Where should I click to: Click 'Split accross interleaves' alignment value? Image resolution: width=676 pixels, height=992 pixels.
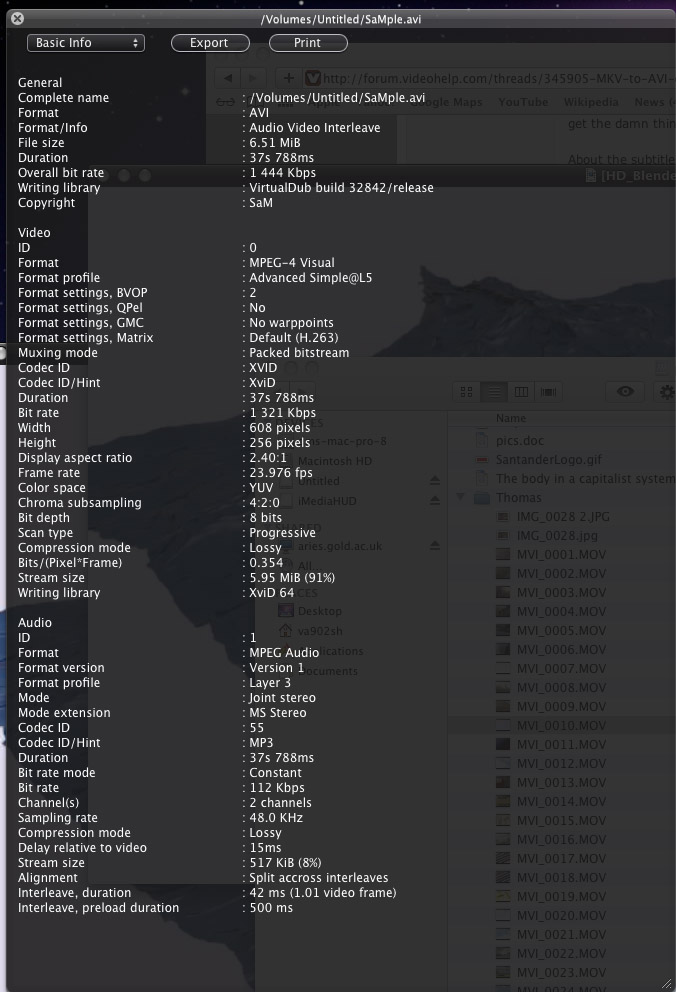pyautogui.click(x=319, y=877)
